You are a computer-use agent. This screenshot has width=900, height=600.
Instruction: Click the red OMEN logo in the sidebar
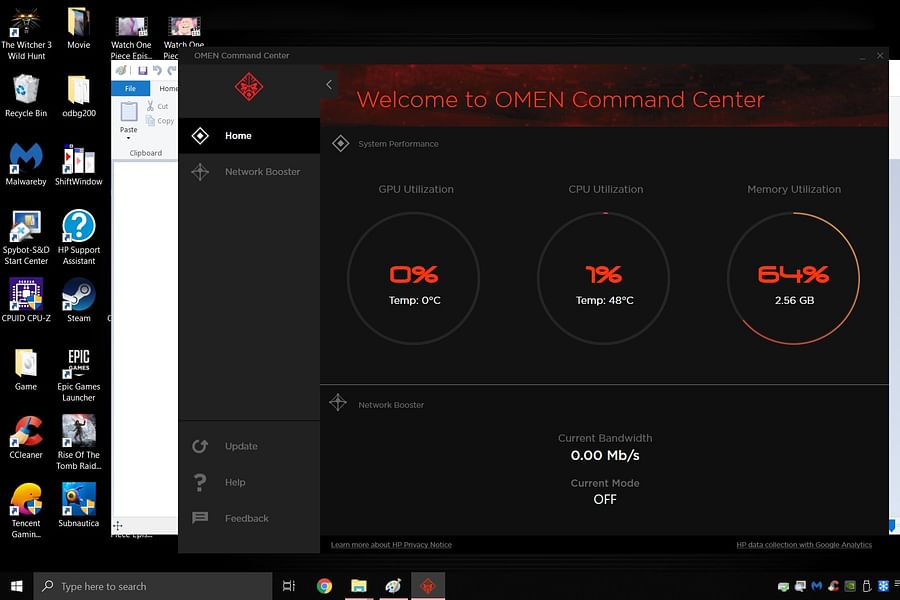tap(247, 88)
